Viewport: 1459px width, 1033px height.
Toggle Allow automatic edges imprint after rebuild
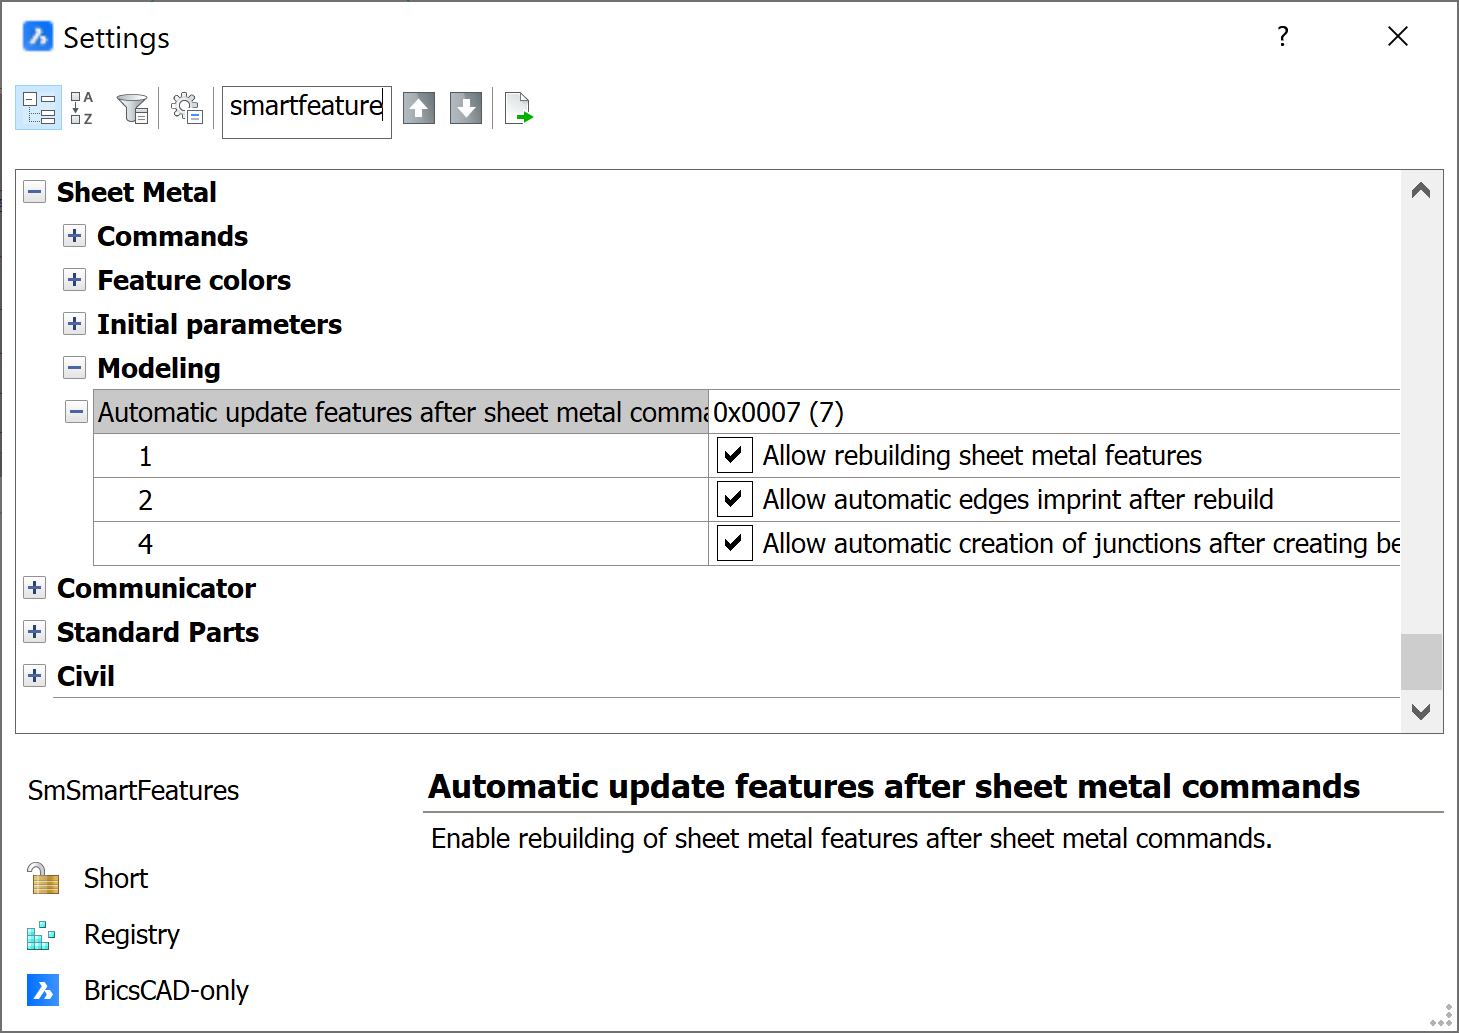tap(734, 500)
